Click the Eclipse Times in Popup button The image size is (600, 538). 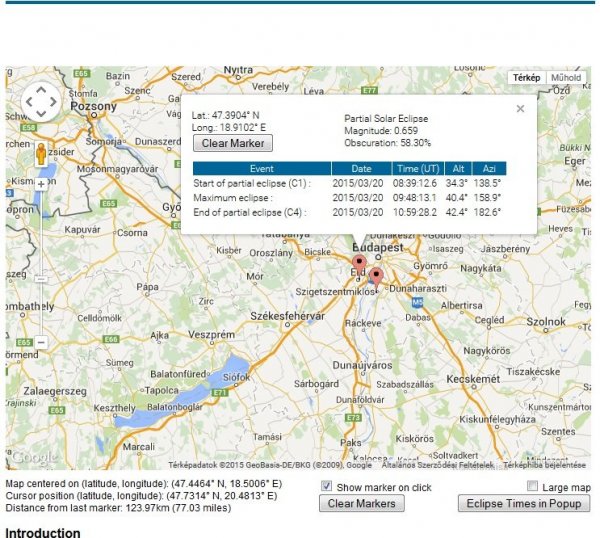523,504
